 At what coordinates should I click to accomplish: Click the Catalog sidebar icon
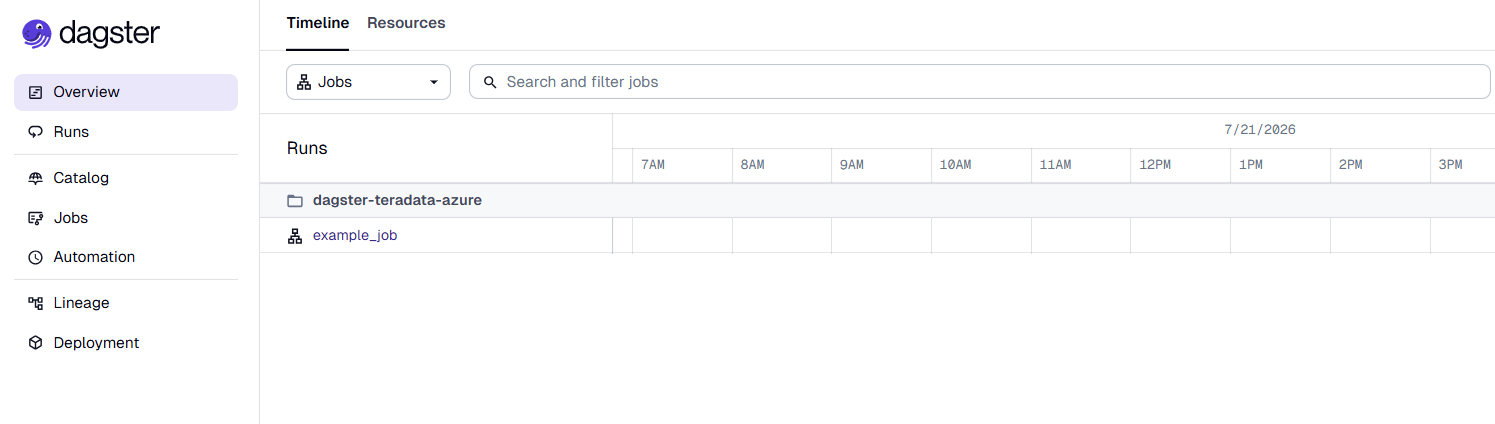[36, 178]
